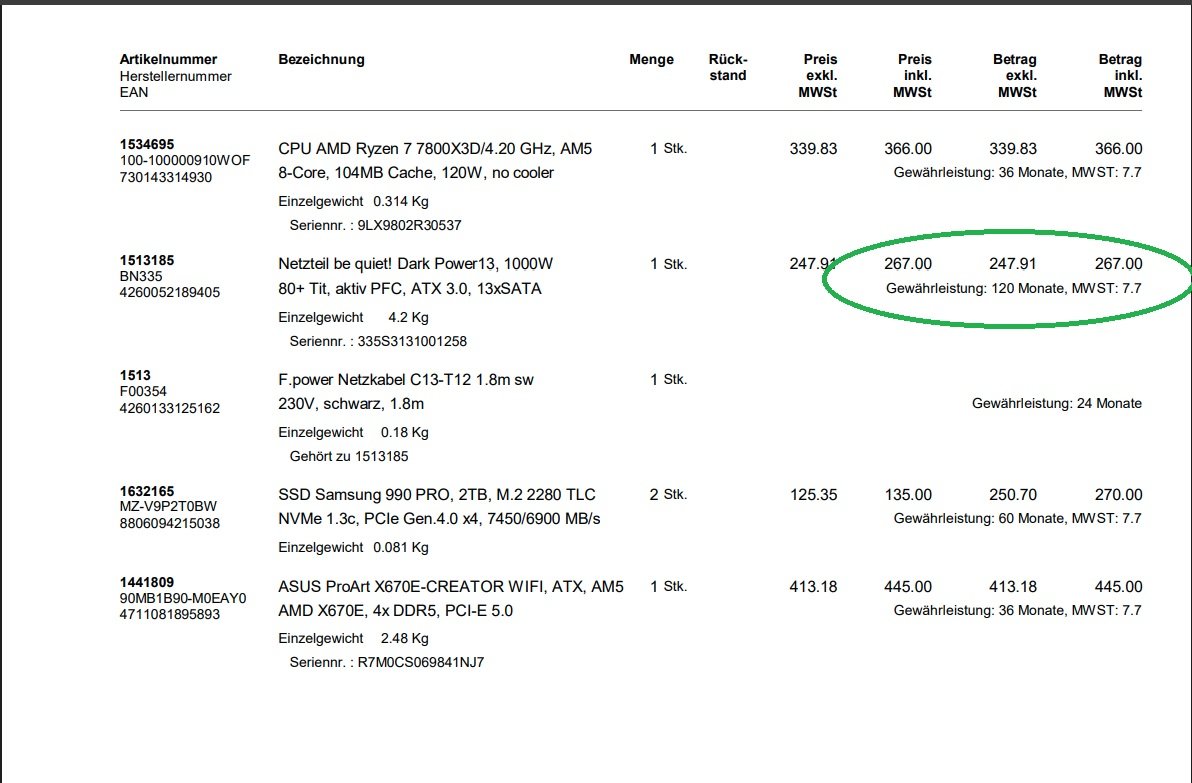Click Gewährleistung: 24 Monate text

1057,404
